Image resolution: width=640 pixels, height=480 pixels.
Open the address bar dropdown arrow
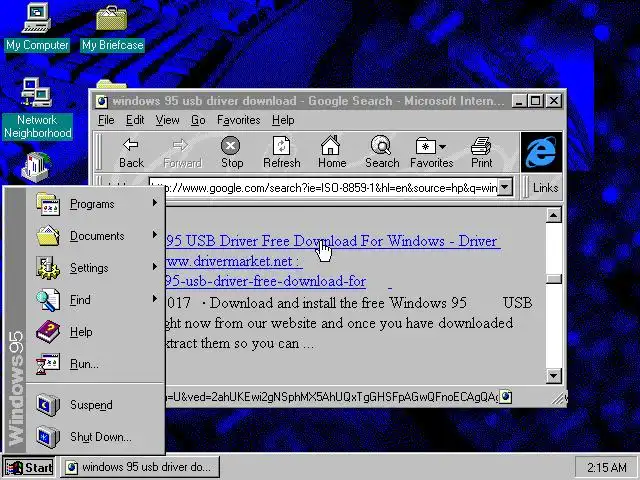505,188
